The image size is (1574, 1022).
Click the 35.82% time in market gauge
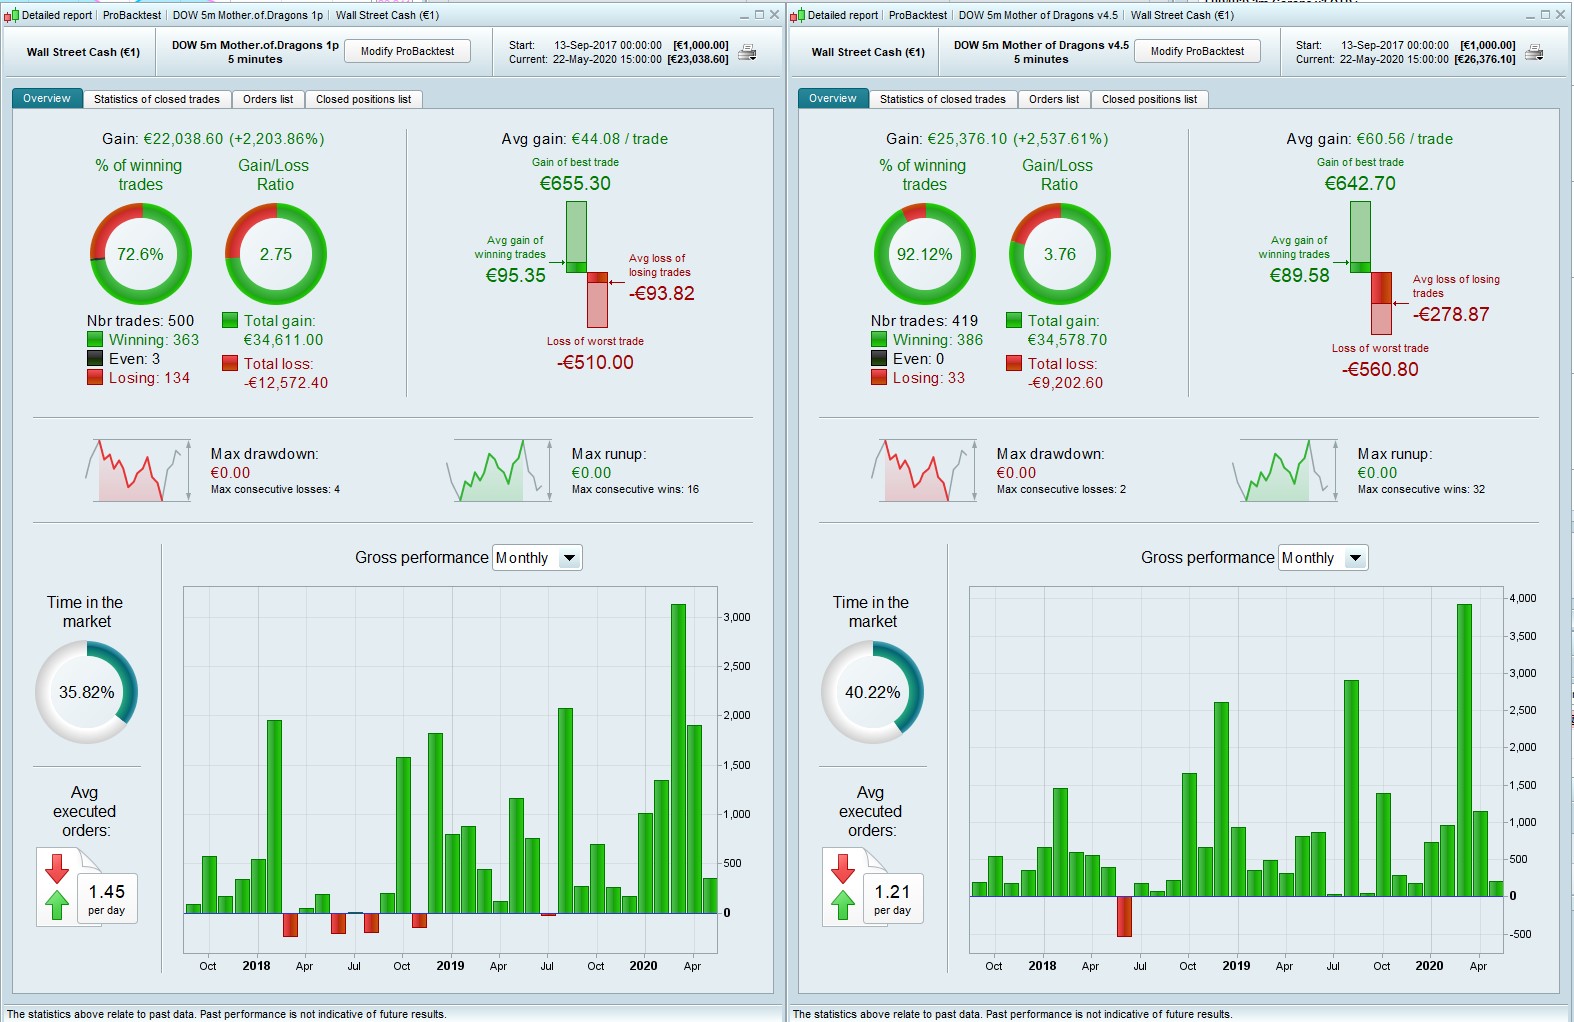pos(86,692)
